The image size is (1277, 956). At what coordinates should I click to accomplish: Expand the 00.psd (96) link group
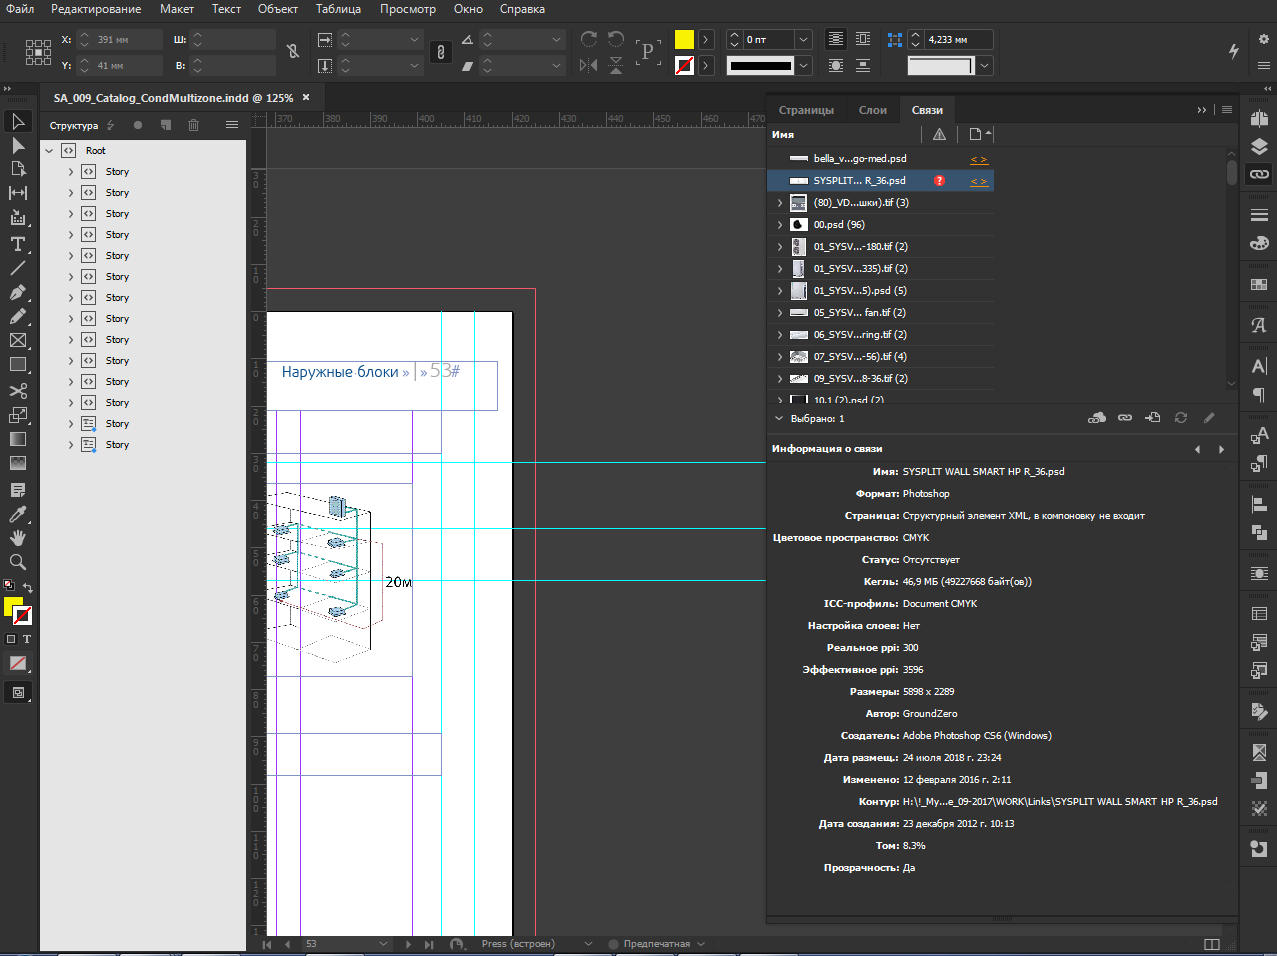pyautogui.click(x=780, y=225)
